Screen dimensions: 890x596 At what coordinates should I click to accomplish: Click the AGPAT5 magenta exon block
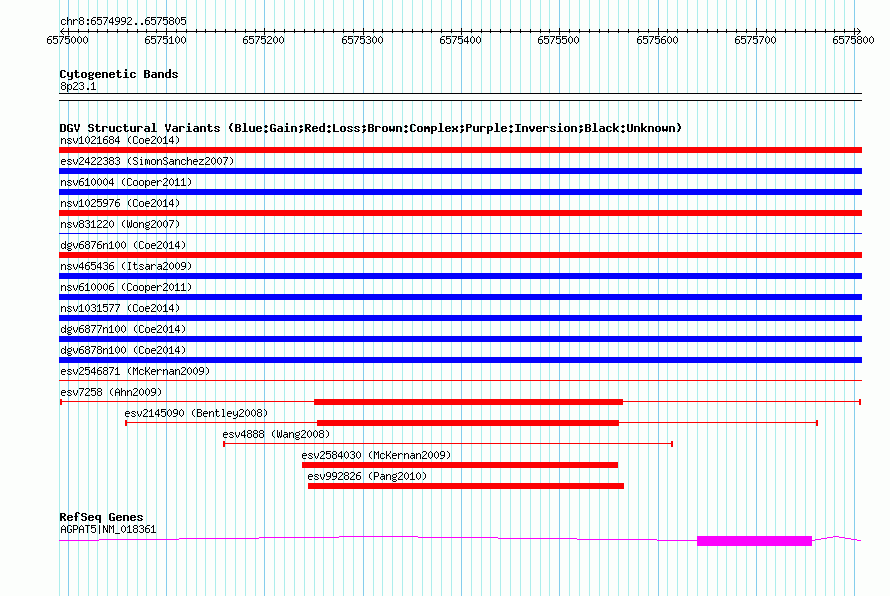tap(754, 541)
